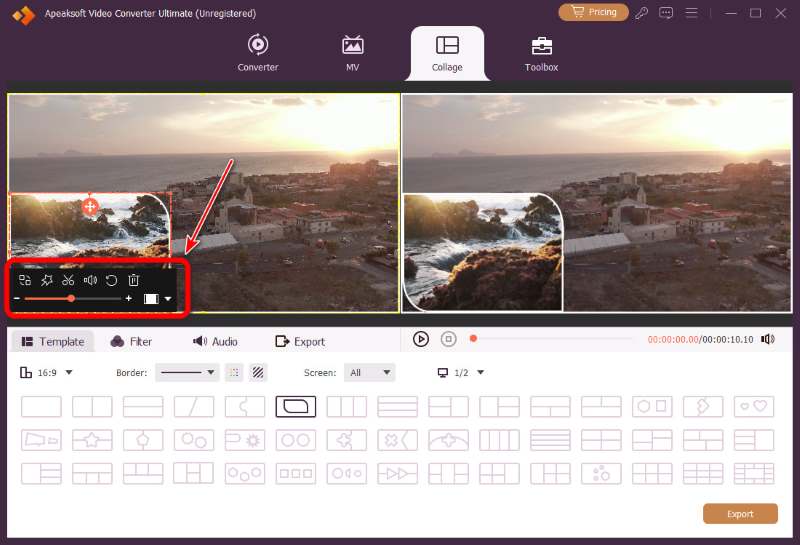Switch to the Filter tab
Image resolution: width=800 pixels, height=545 pixels.
[131, 341]
